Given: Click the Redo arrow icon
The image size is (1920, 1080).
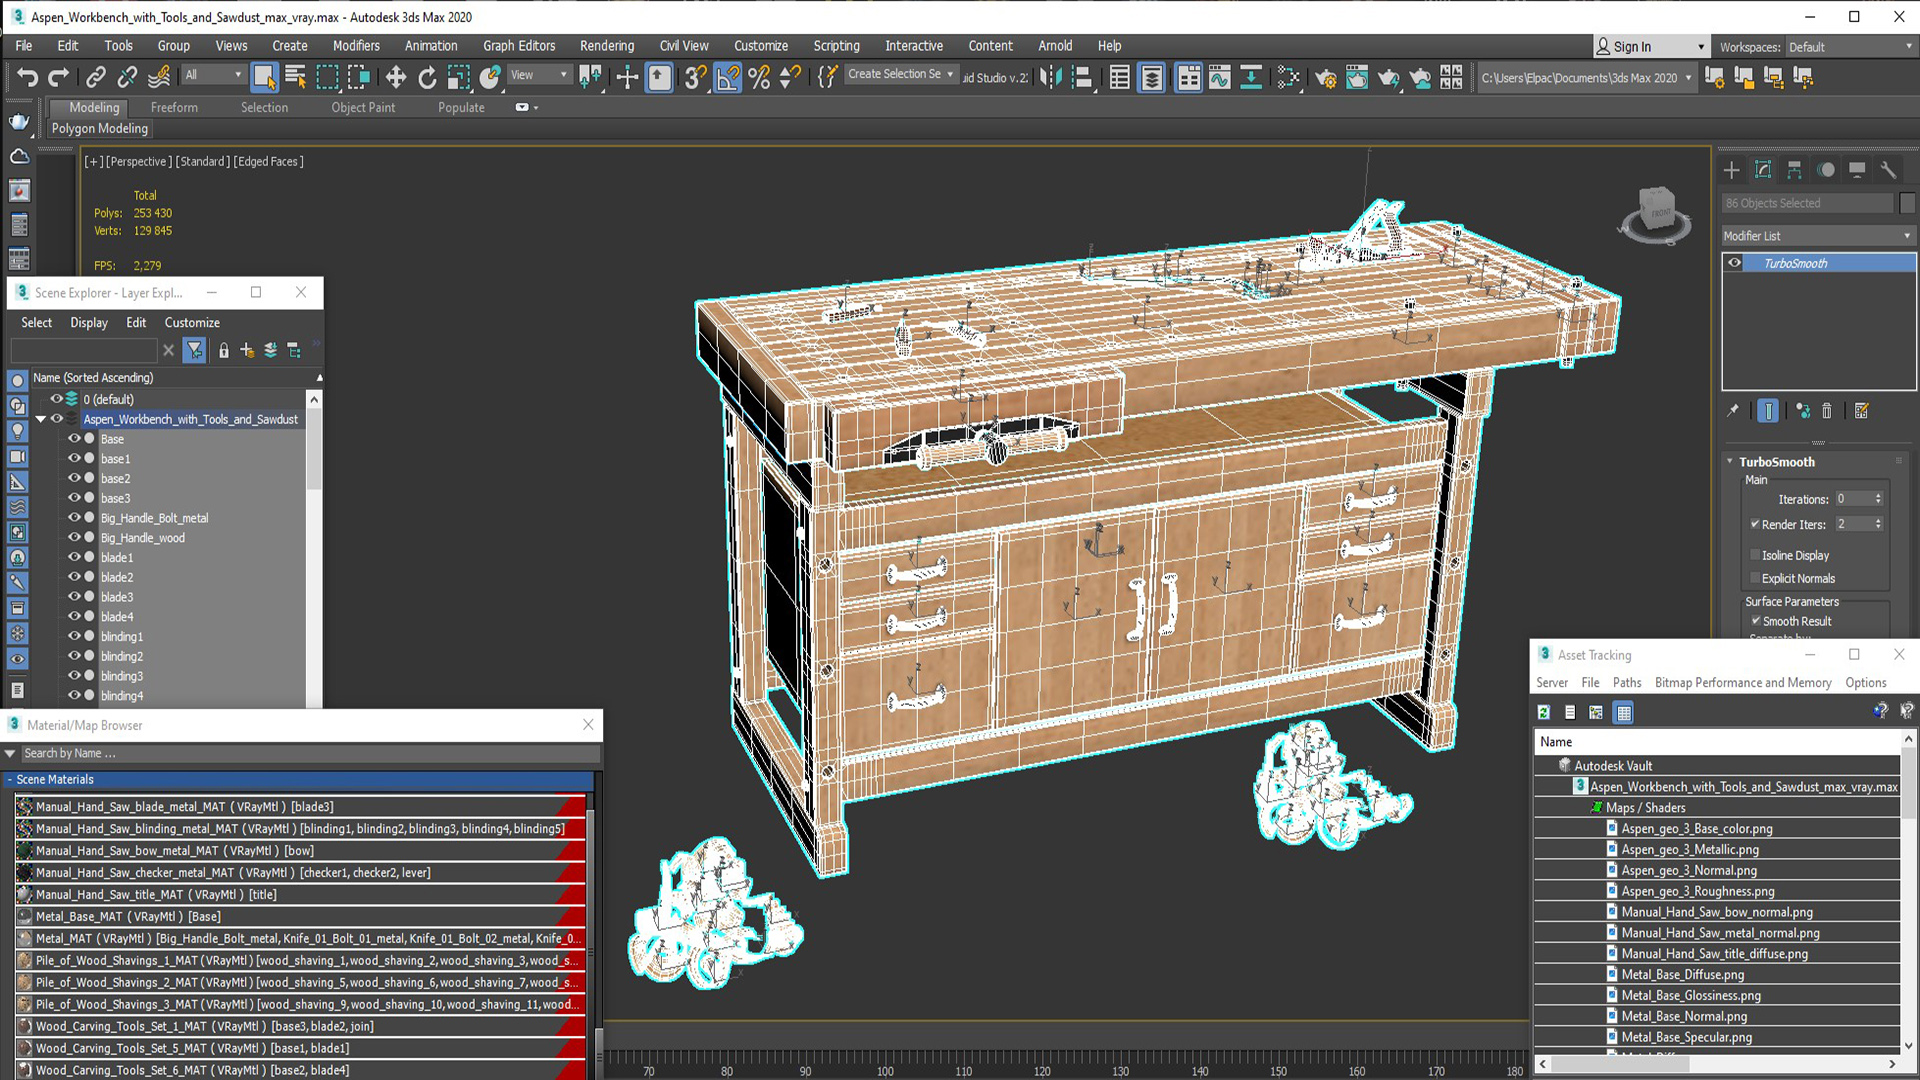Looking at the screenshot, I should 59,77.
